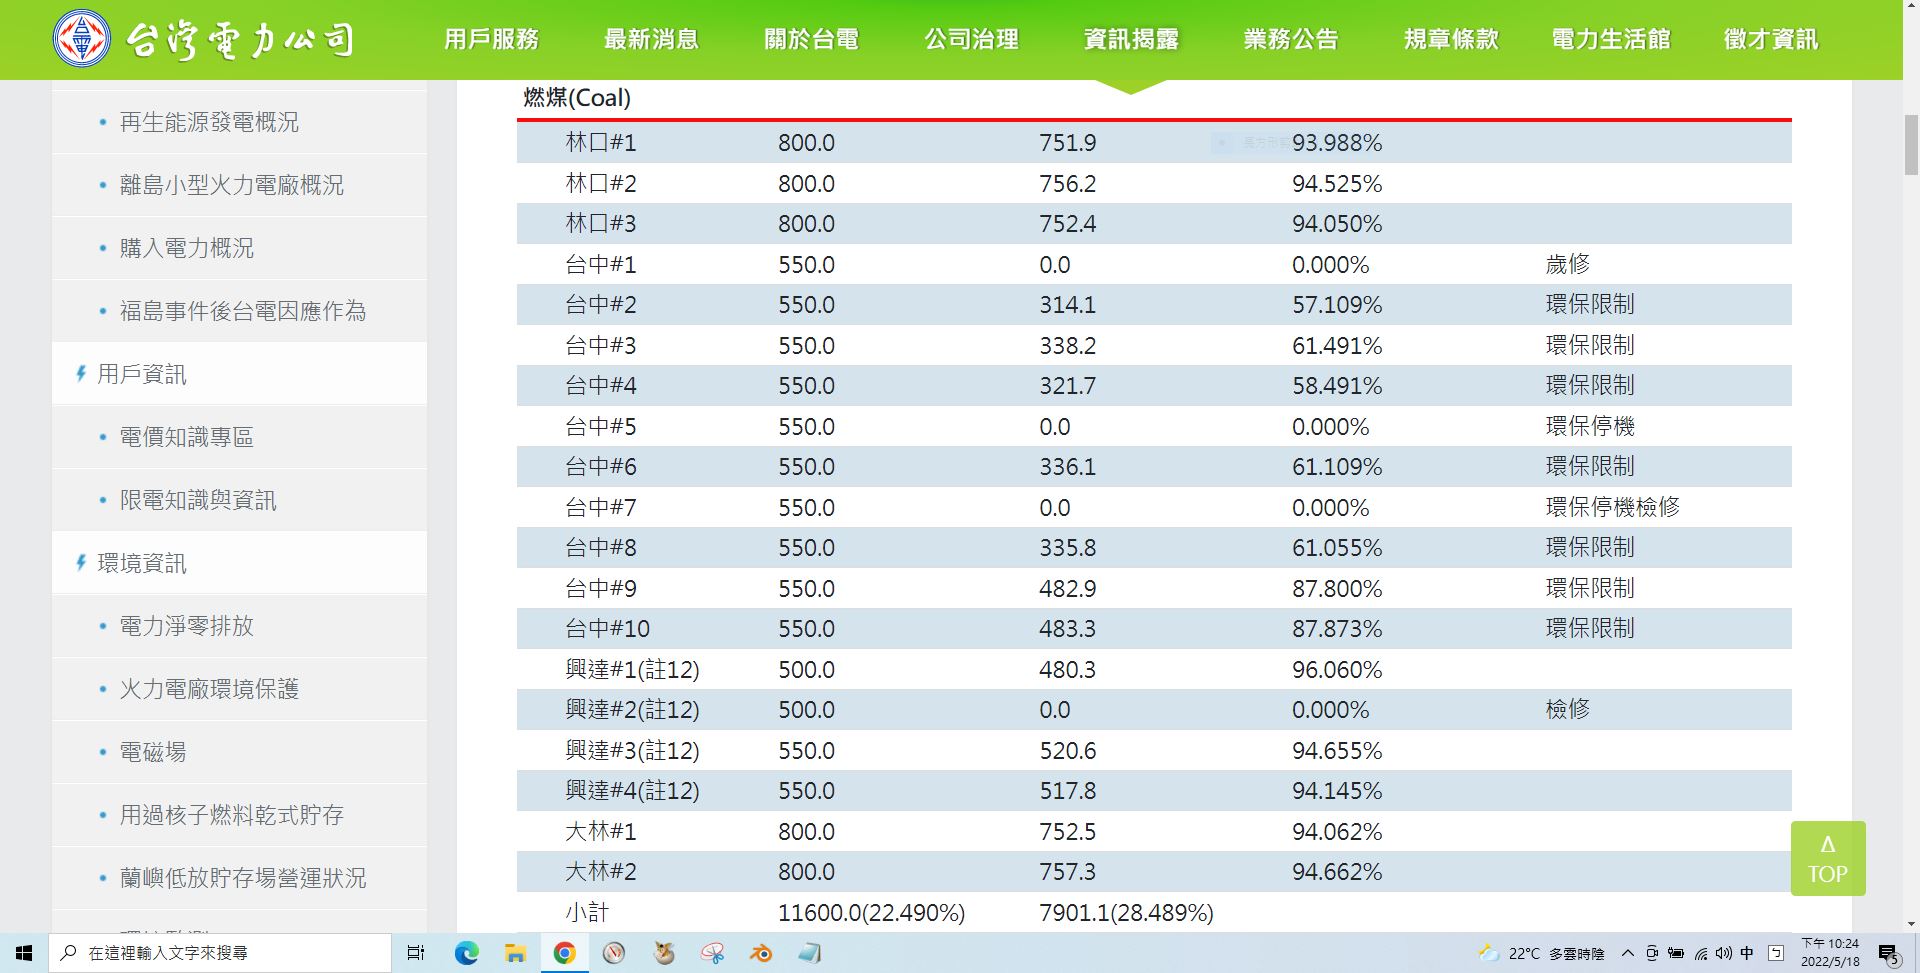The height and width of the screenshot is (973, 1920).
Task: Click the Windows taskbar search field
Action: [x=220, y=953]
